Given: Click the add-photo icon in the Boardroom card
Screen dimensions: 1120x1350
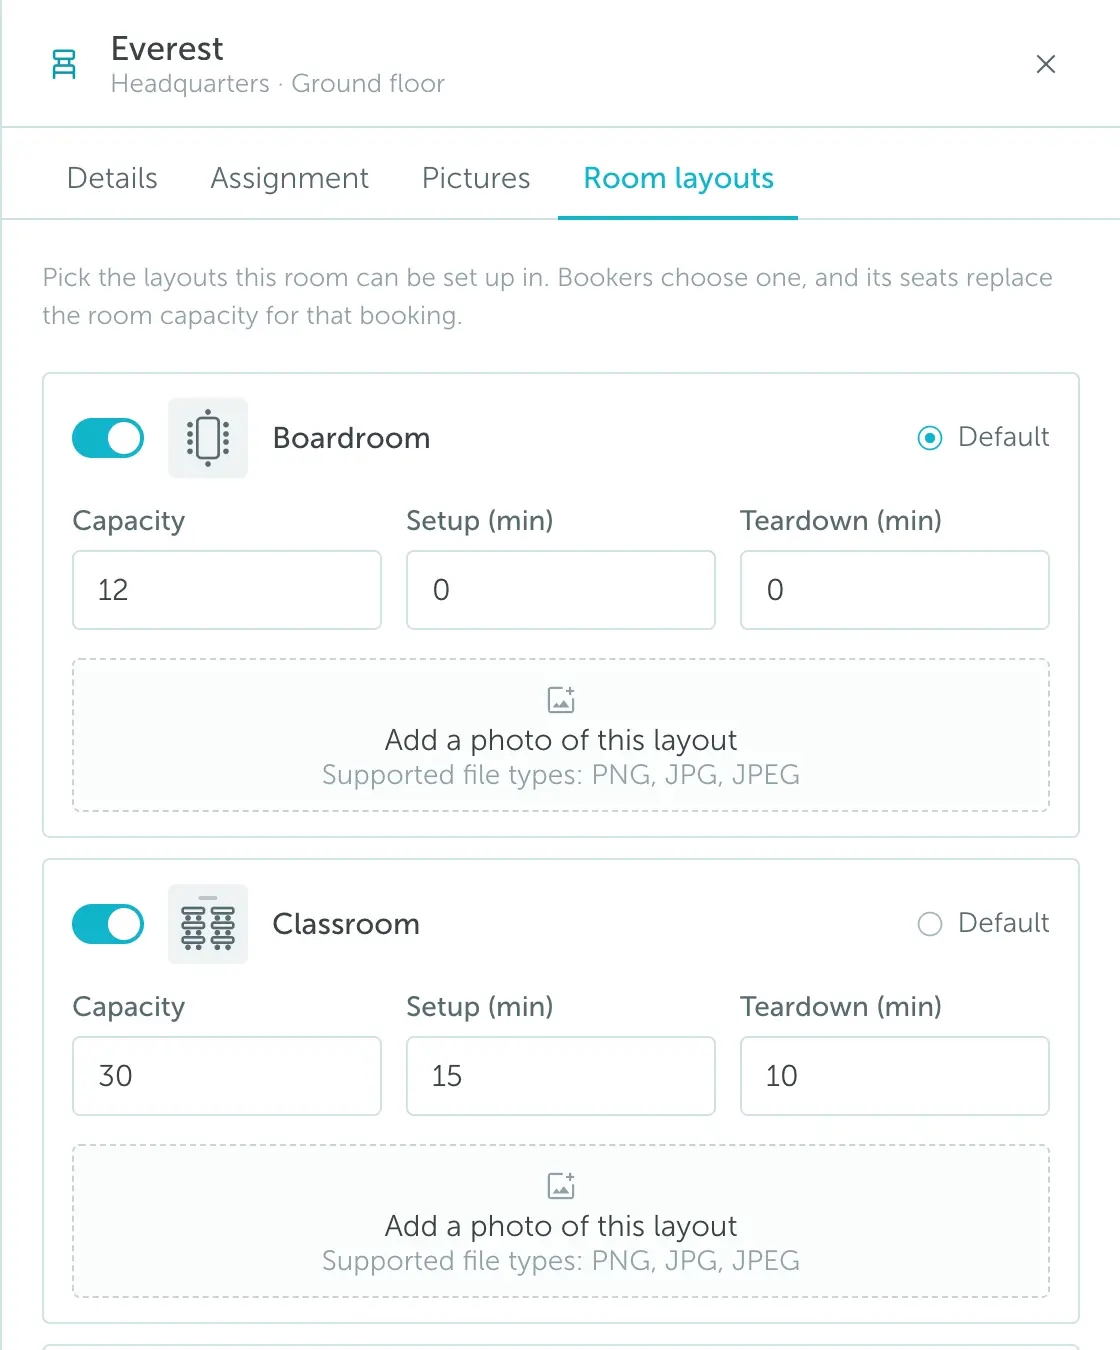Looking at the screenshot, I should pyautogui.click(x=561, y=699).
